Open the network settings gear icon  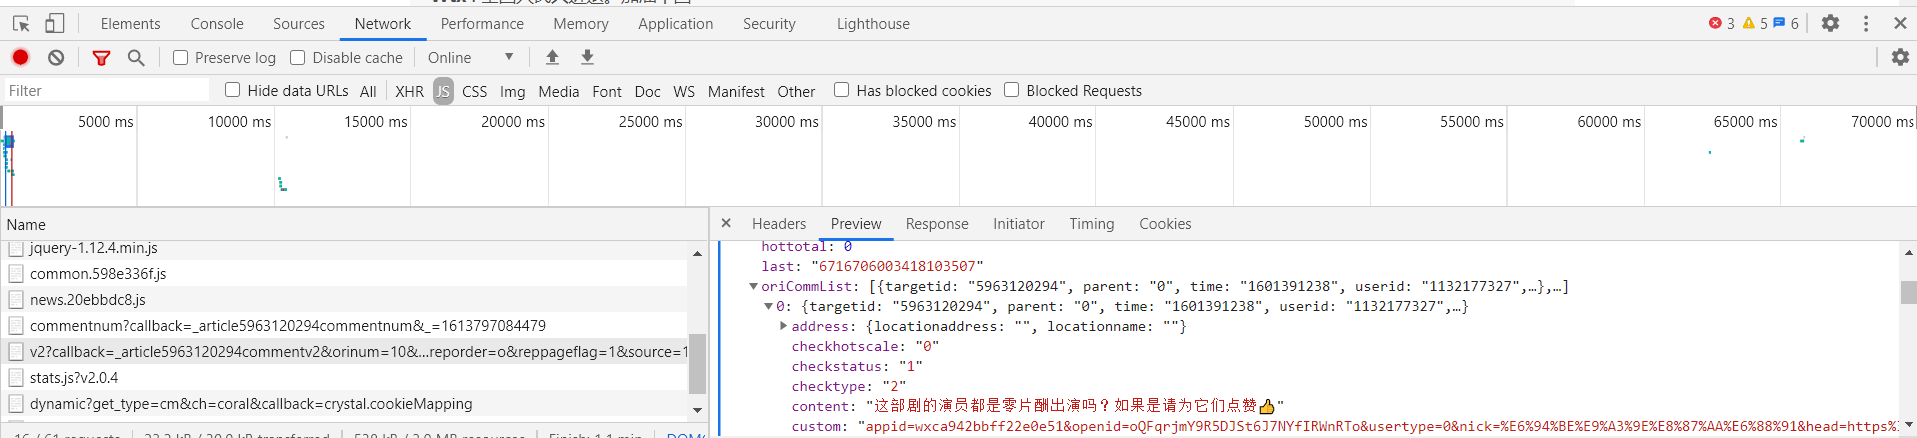pos(1900,57)
